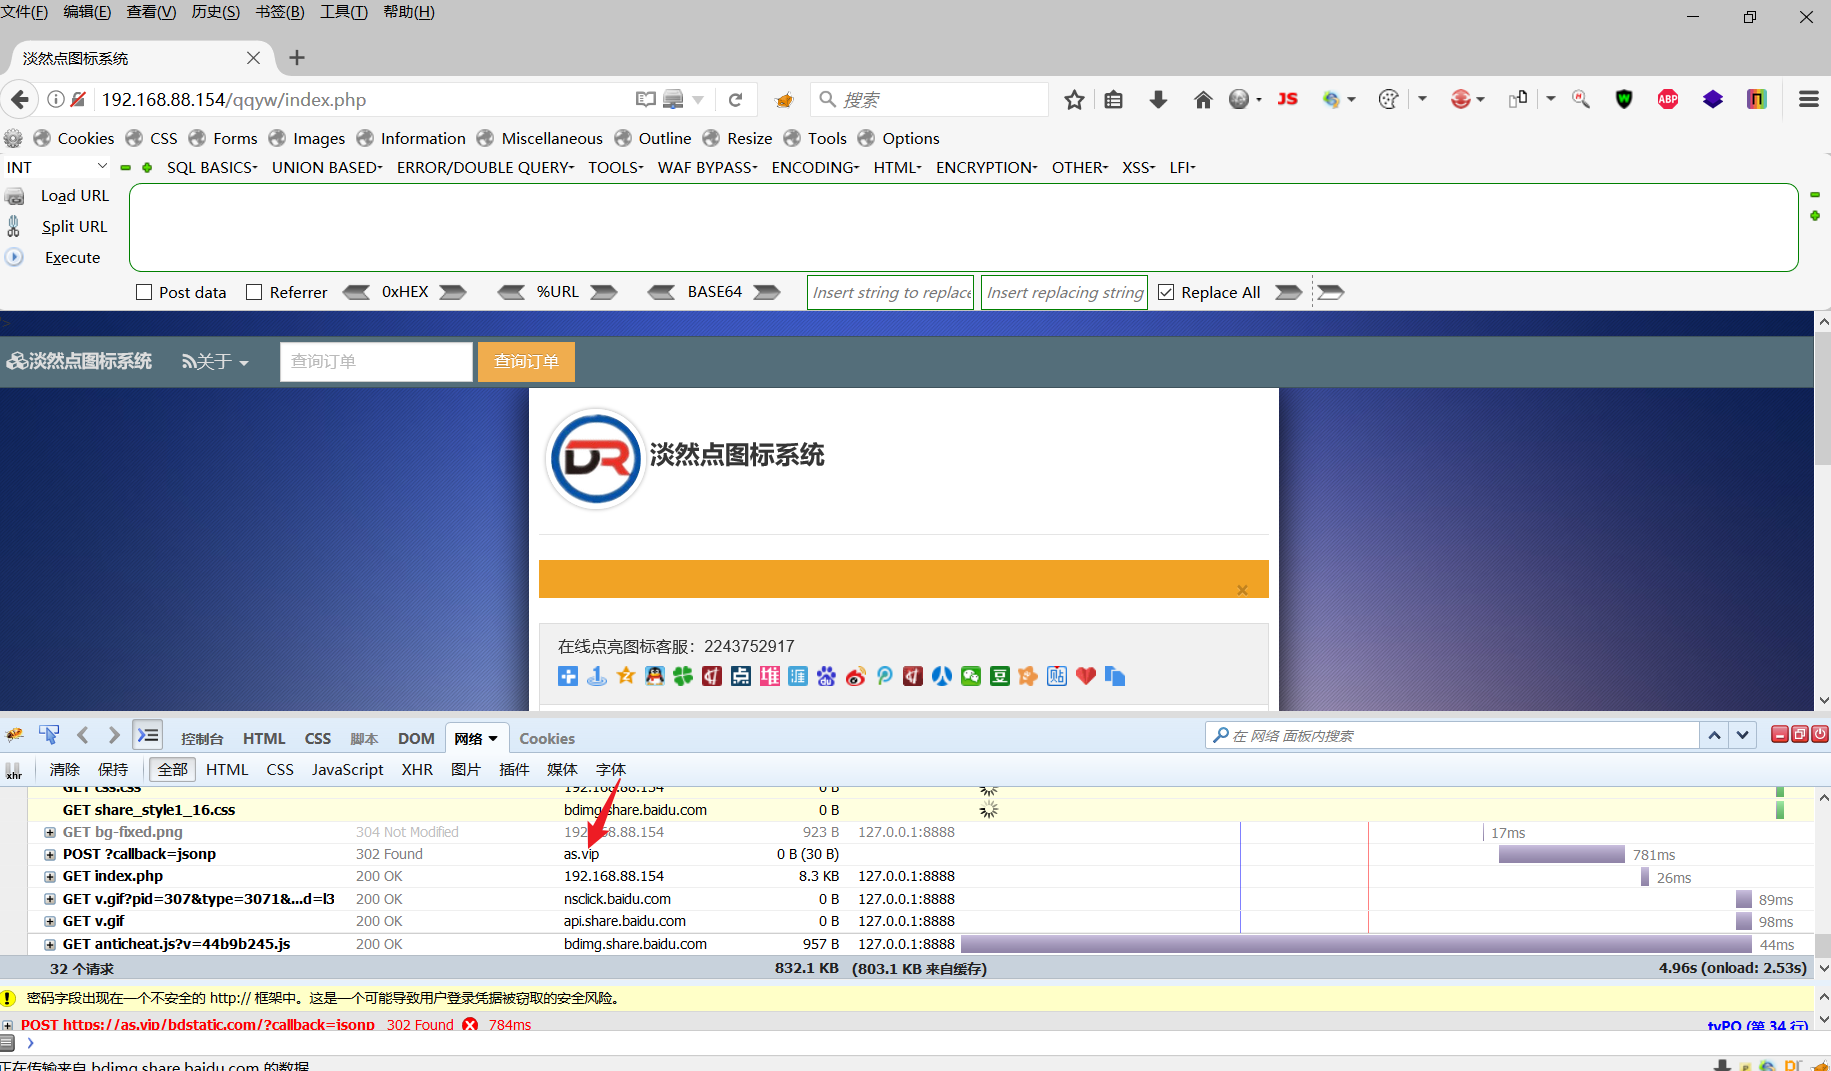Click the copy link share icon
The width and height of the screenshot is (1831, 1071).
[1115, 676]
